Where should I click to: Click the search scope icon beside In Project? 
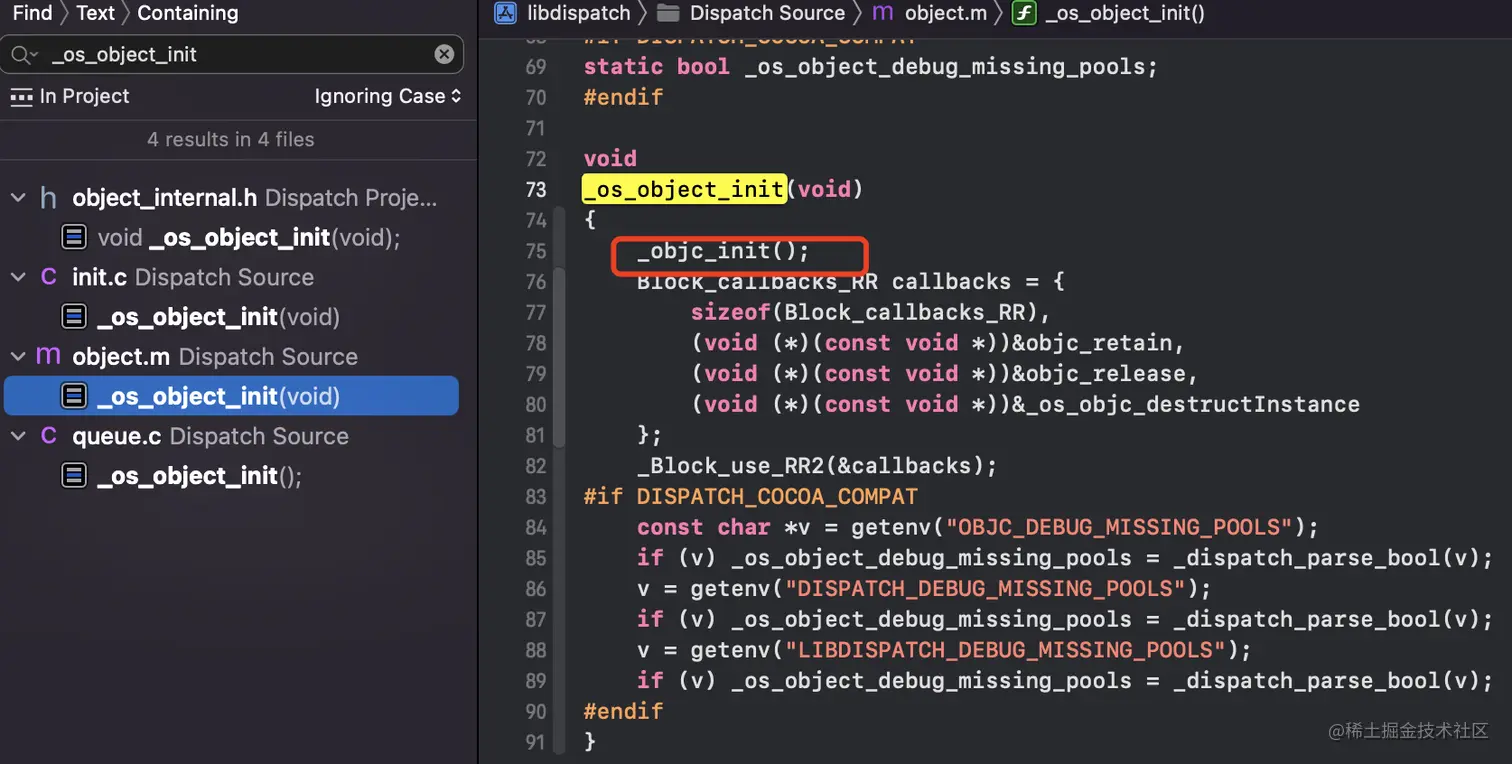click(x=21, y=96)
